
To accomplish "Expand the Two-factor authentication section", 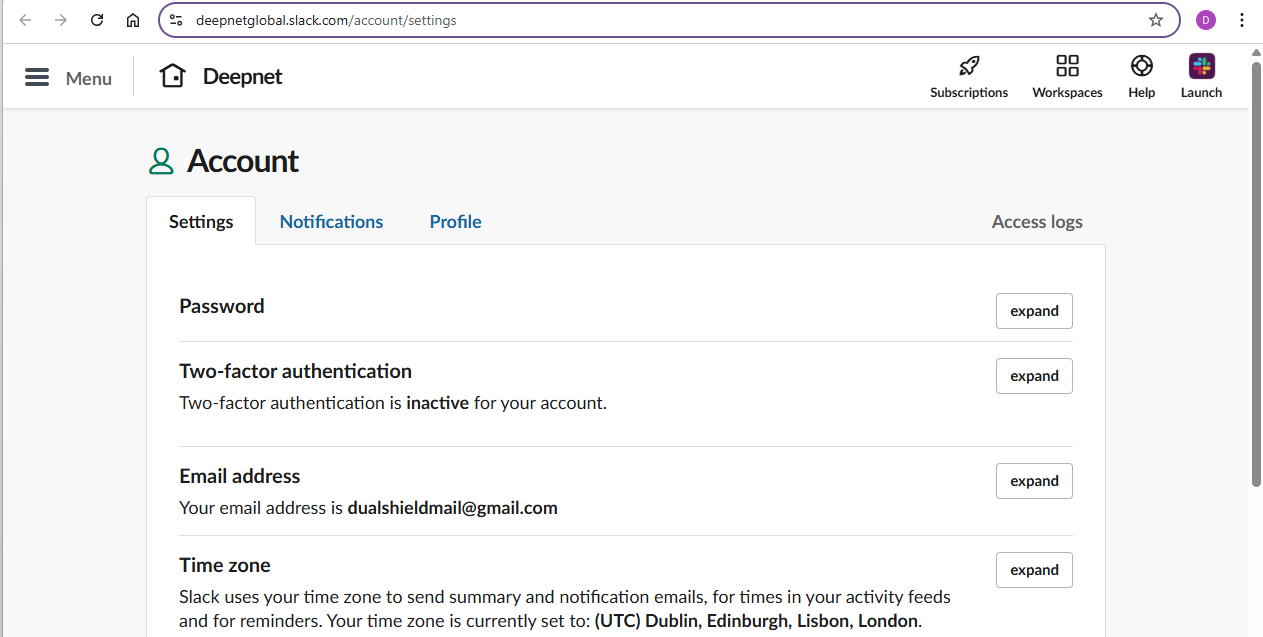I will click(x=1034, y=376).
